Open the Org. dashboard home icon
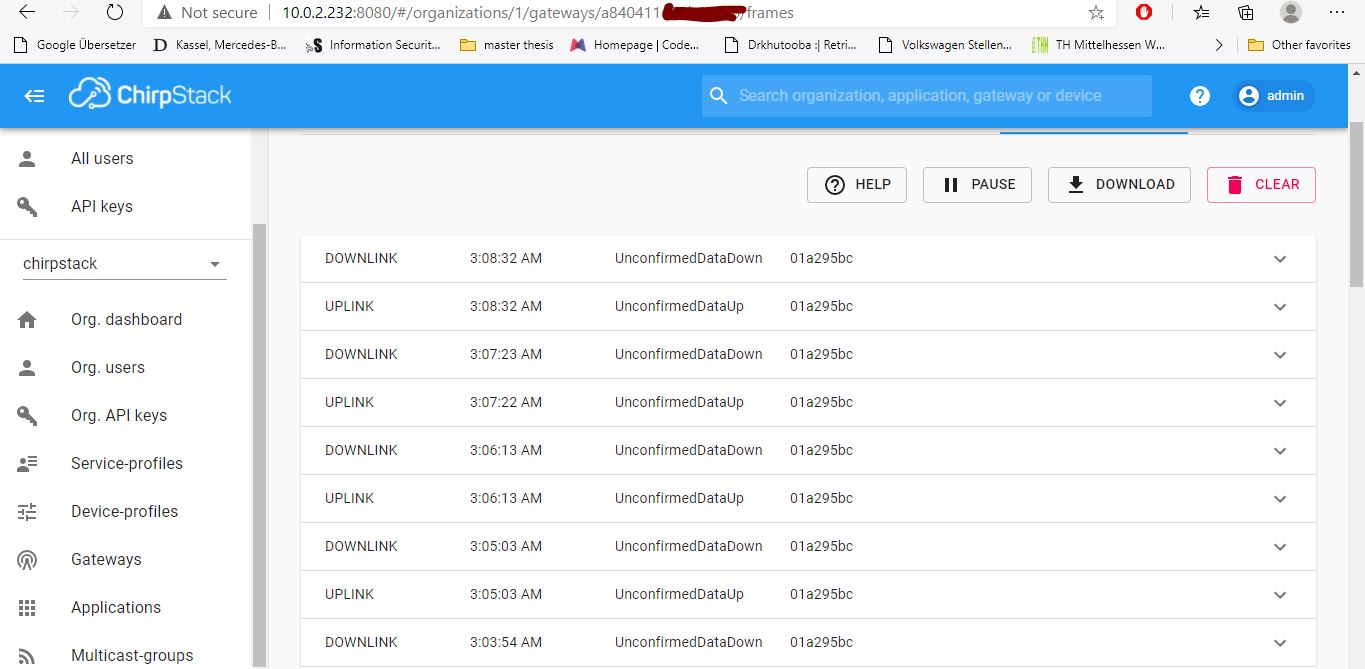 coord(27,319)
